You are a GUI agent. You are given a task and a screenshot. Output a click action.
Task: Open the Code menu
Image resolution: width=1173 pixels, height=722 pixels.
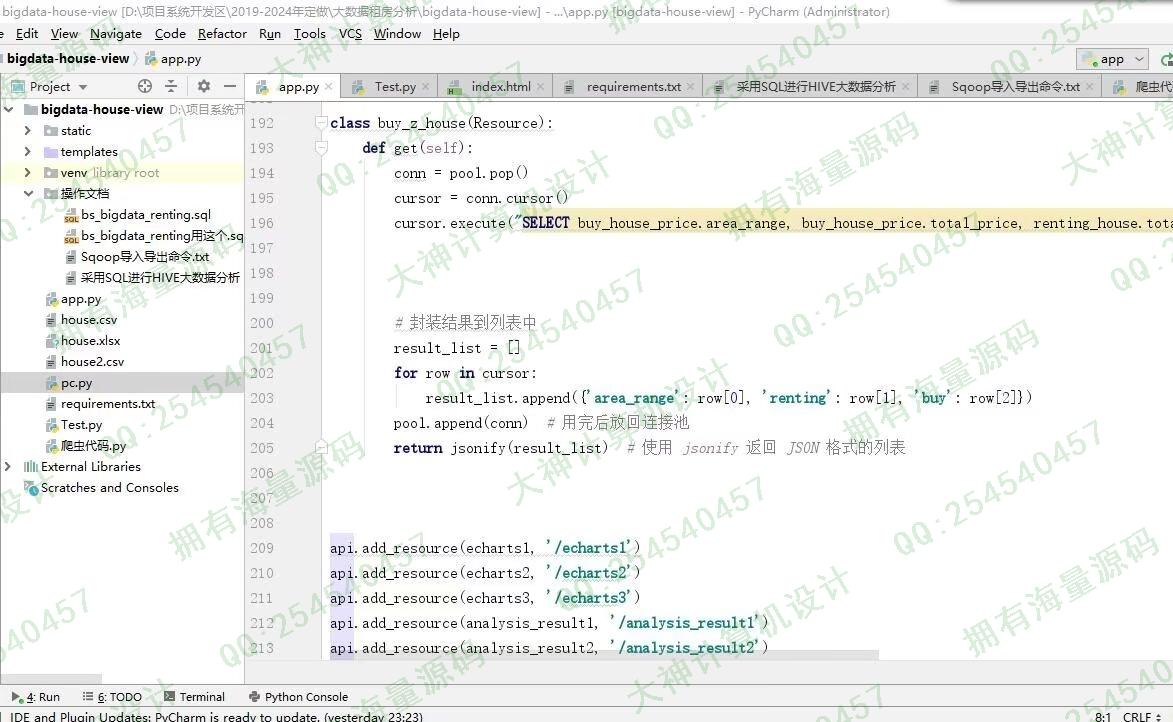pyautogui.click(x=170, y=34)
